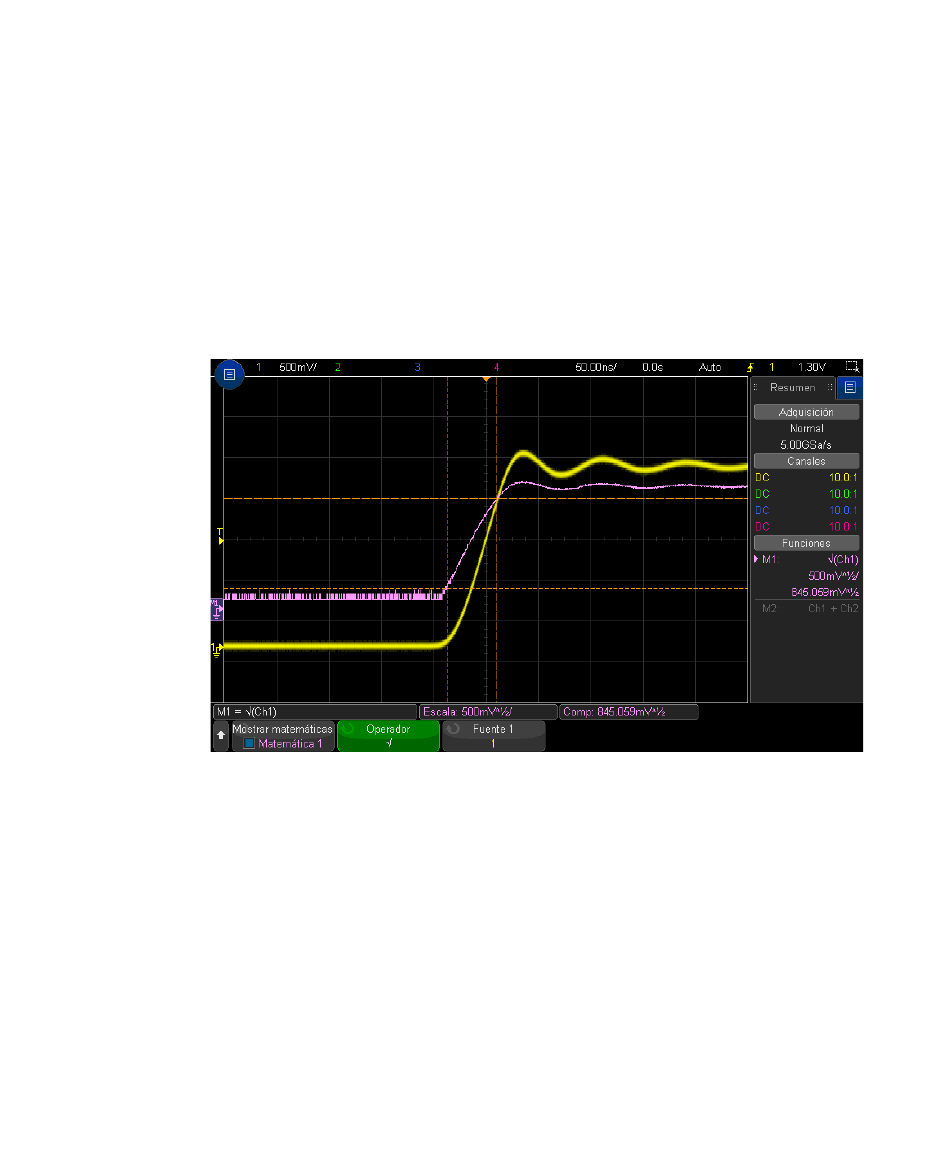The height and width of the screenshot is (1165, 950).
Task: Click the zoom box selection icon
Action: point(852,366)
